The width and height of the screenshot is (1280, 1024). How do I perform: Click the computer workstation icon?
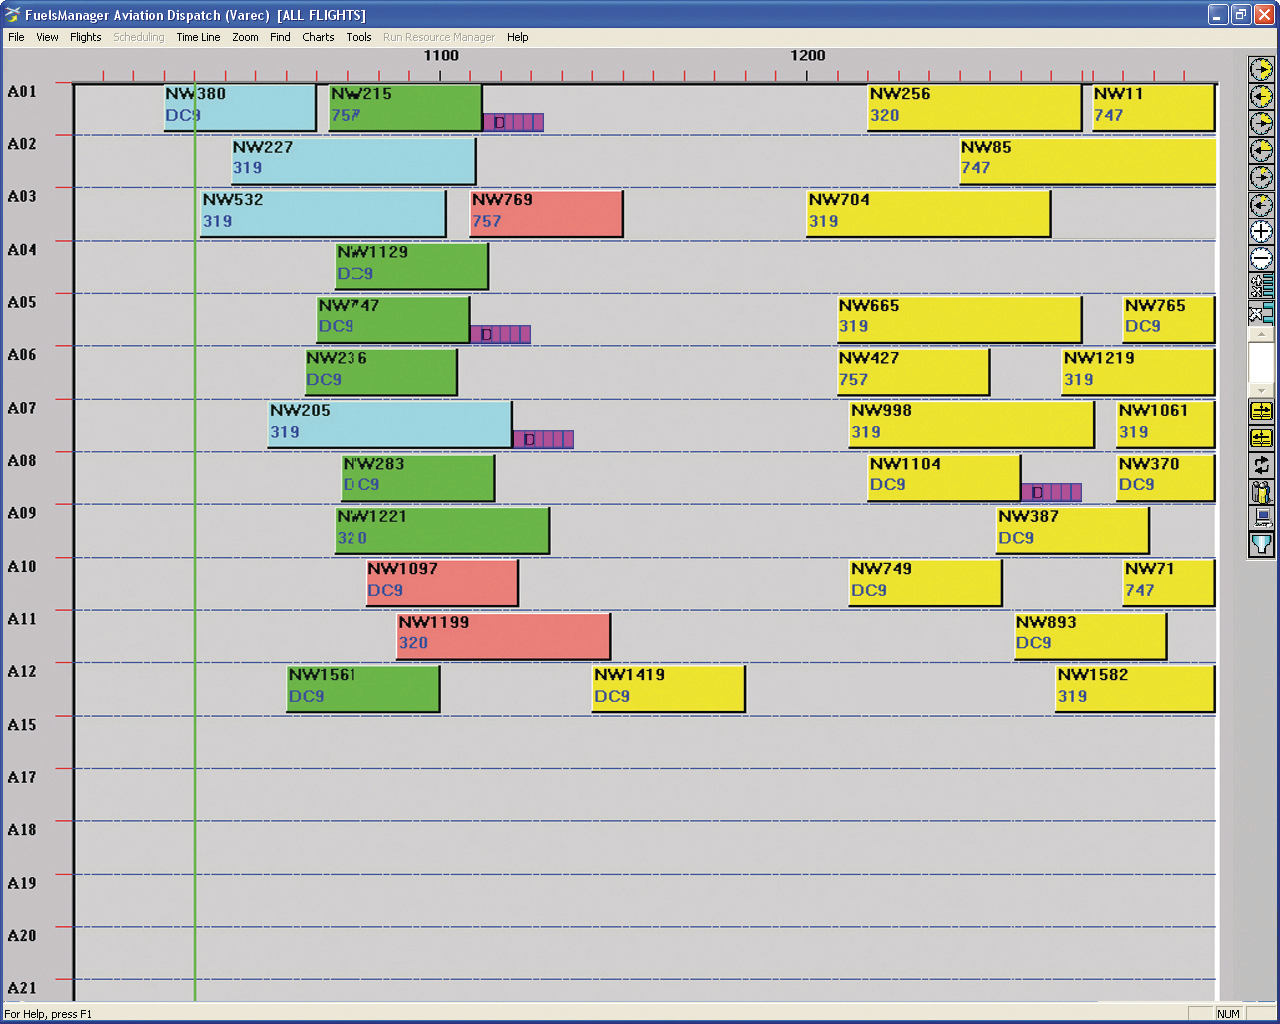point(1261,518)
